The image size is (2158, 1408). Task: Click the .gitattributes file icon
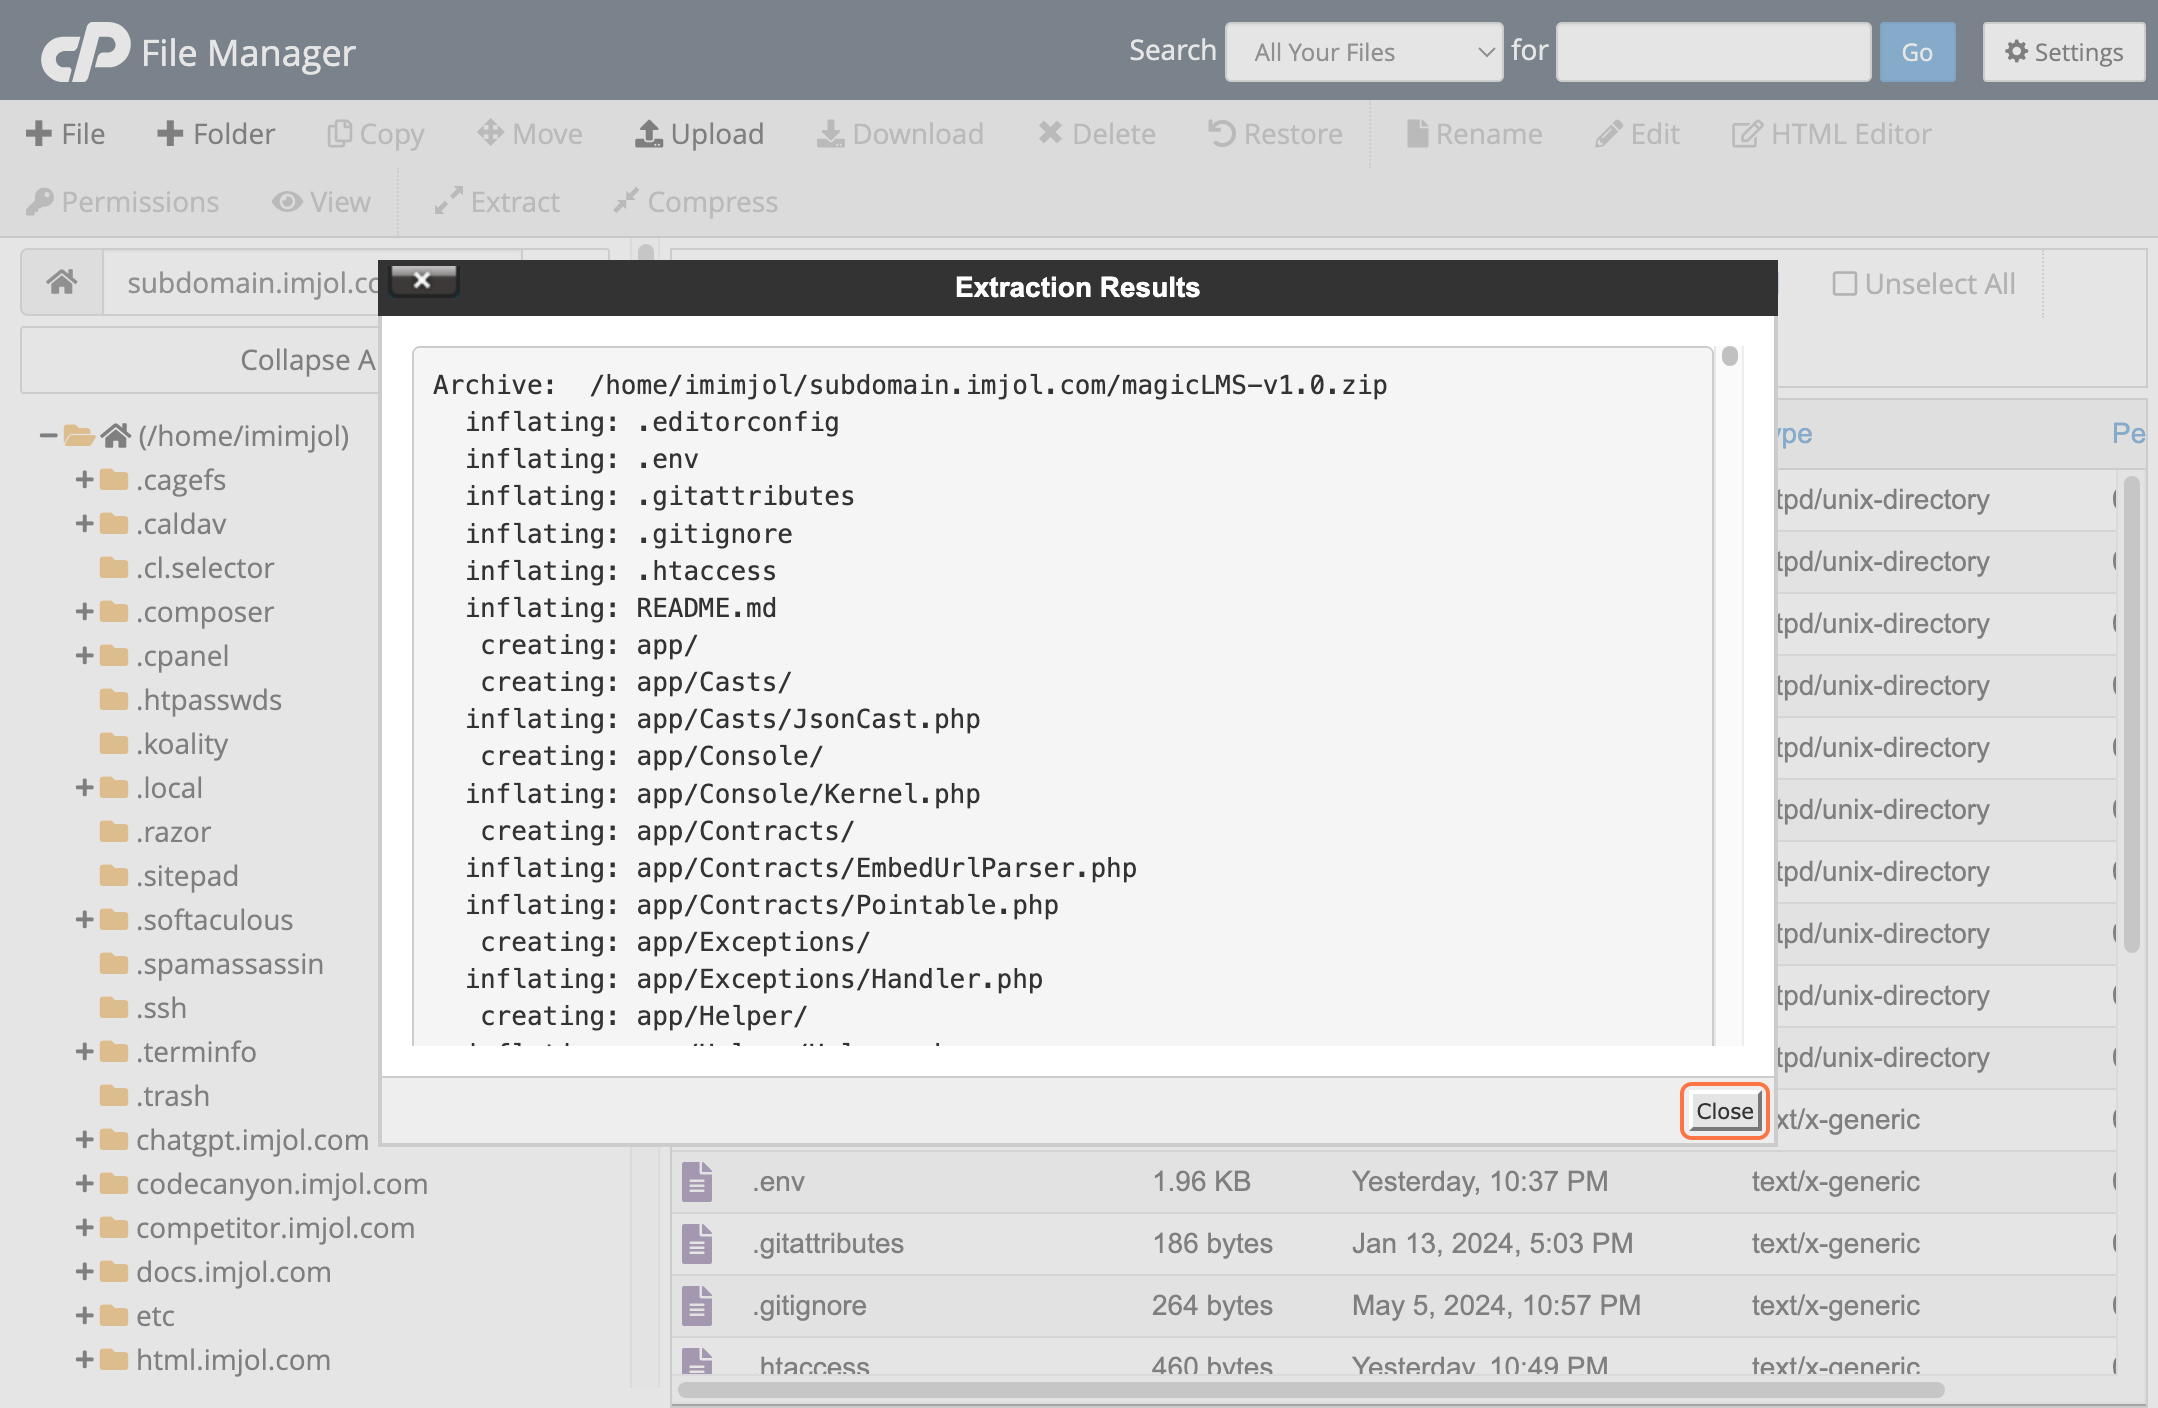click(697, 1243)
